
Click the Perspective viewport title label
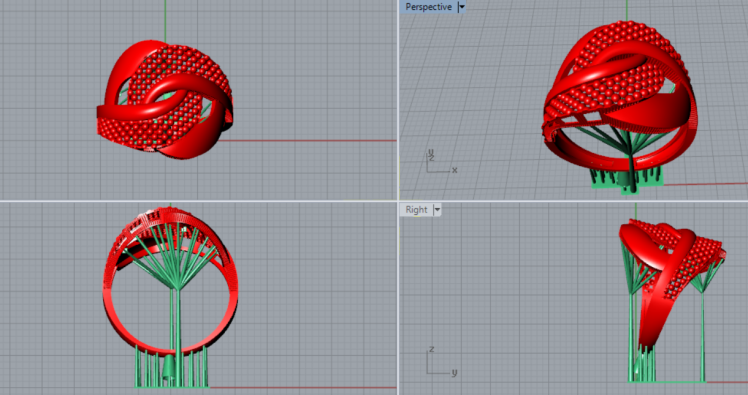428,7
